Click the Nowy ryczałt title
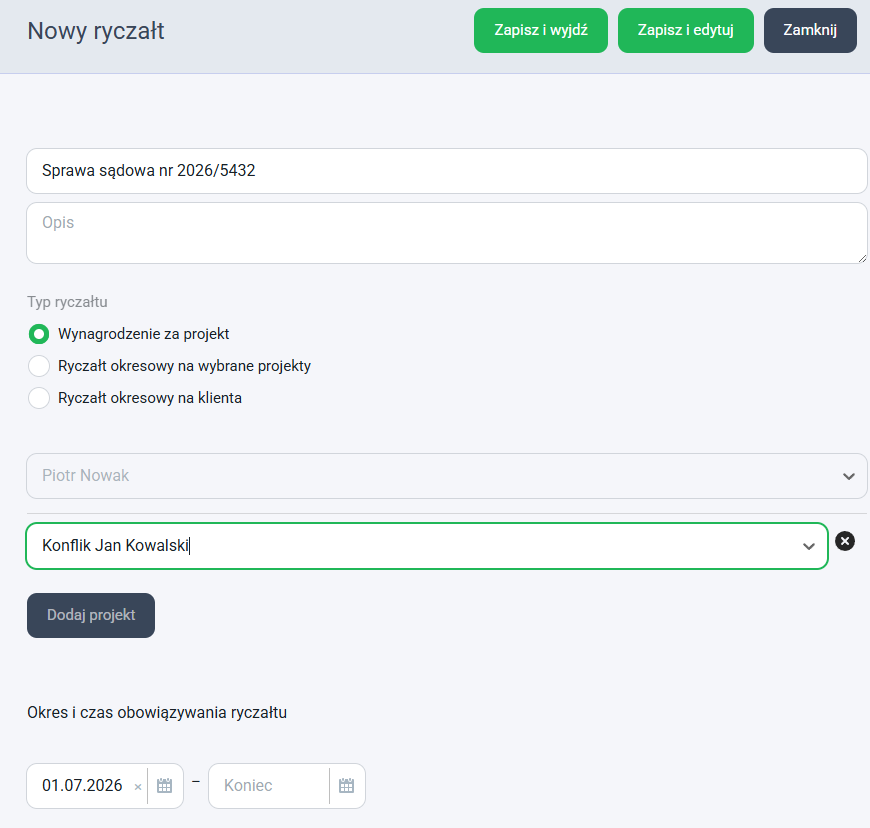 point(96,31)
